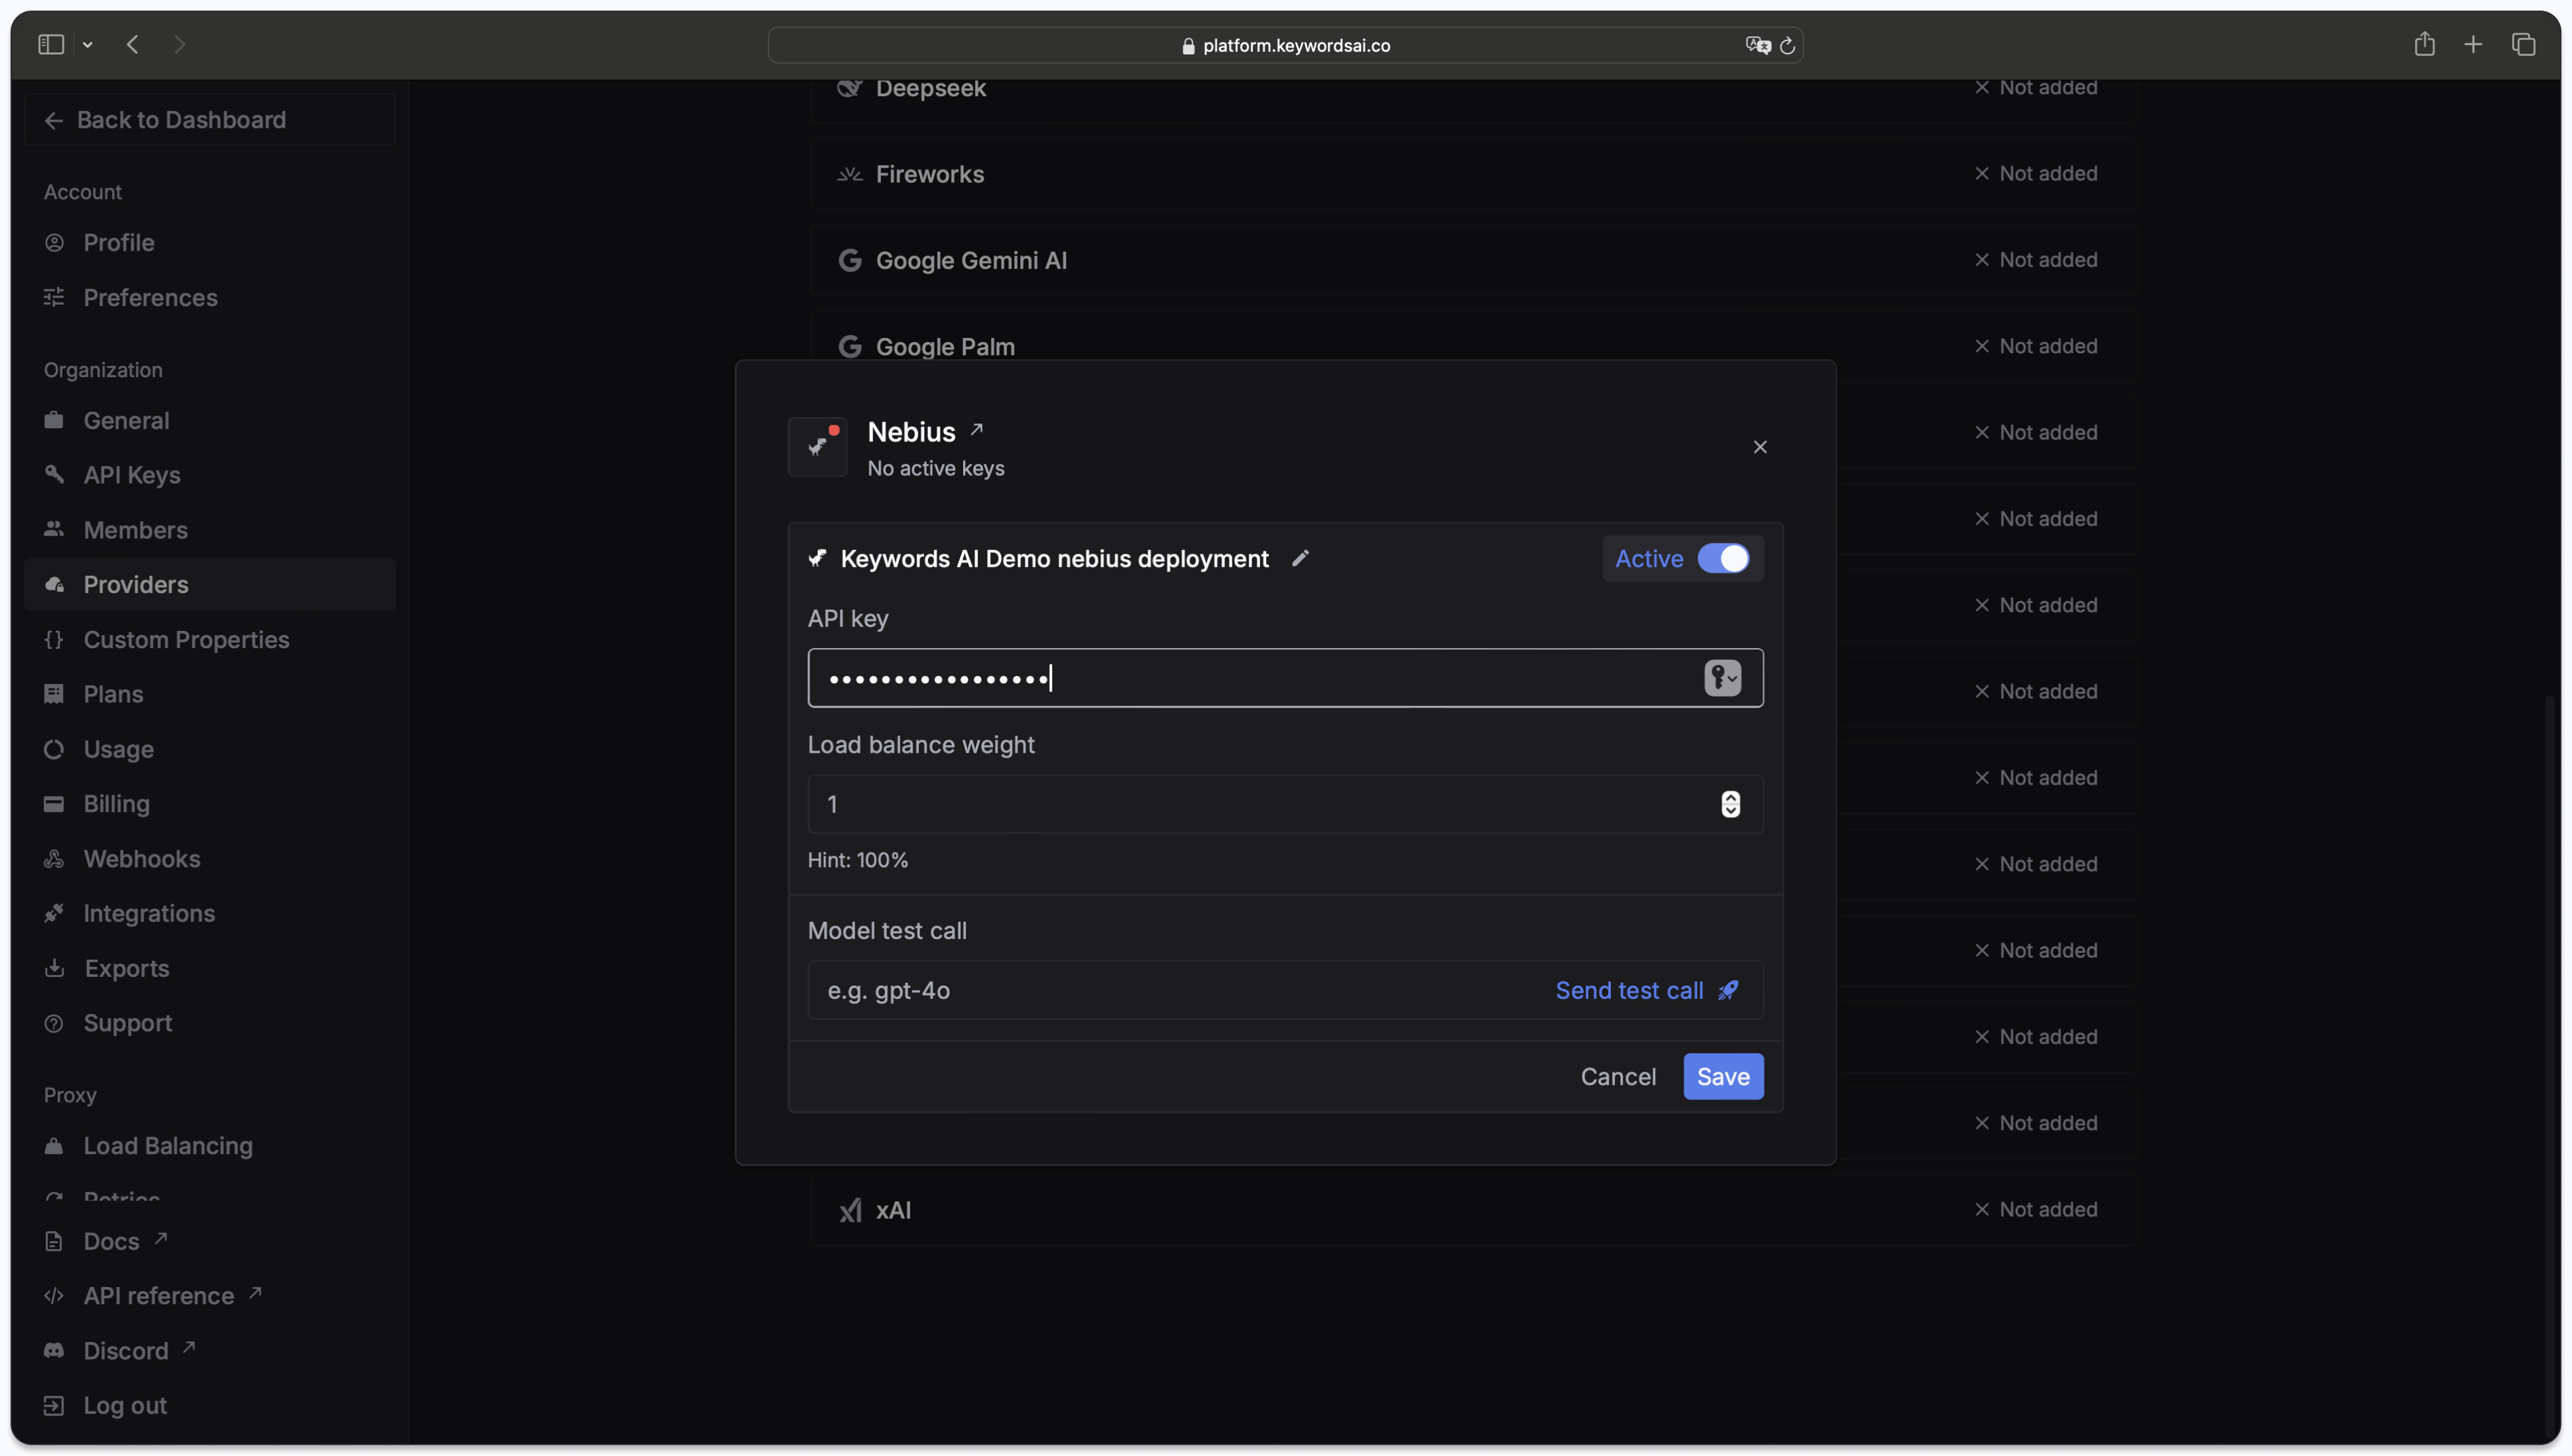Image resolution: width=2572 pixels, height=1456 pixels.
Task: Click the General briefcase icon
Action: click(x=54, y=420)
